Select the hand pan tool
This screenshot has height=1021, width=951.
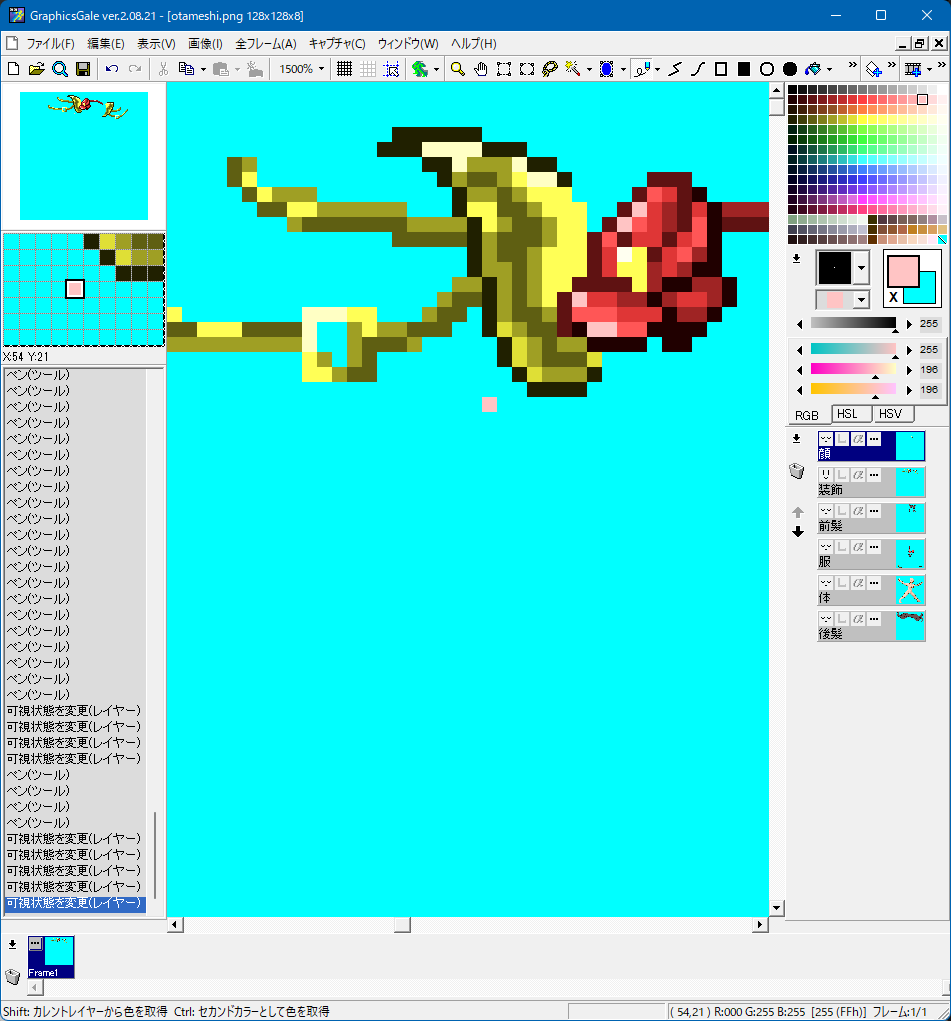click(x=481, y=69)
